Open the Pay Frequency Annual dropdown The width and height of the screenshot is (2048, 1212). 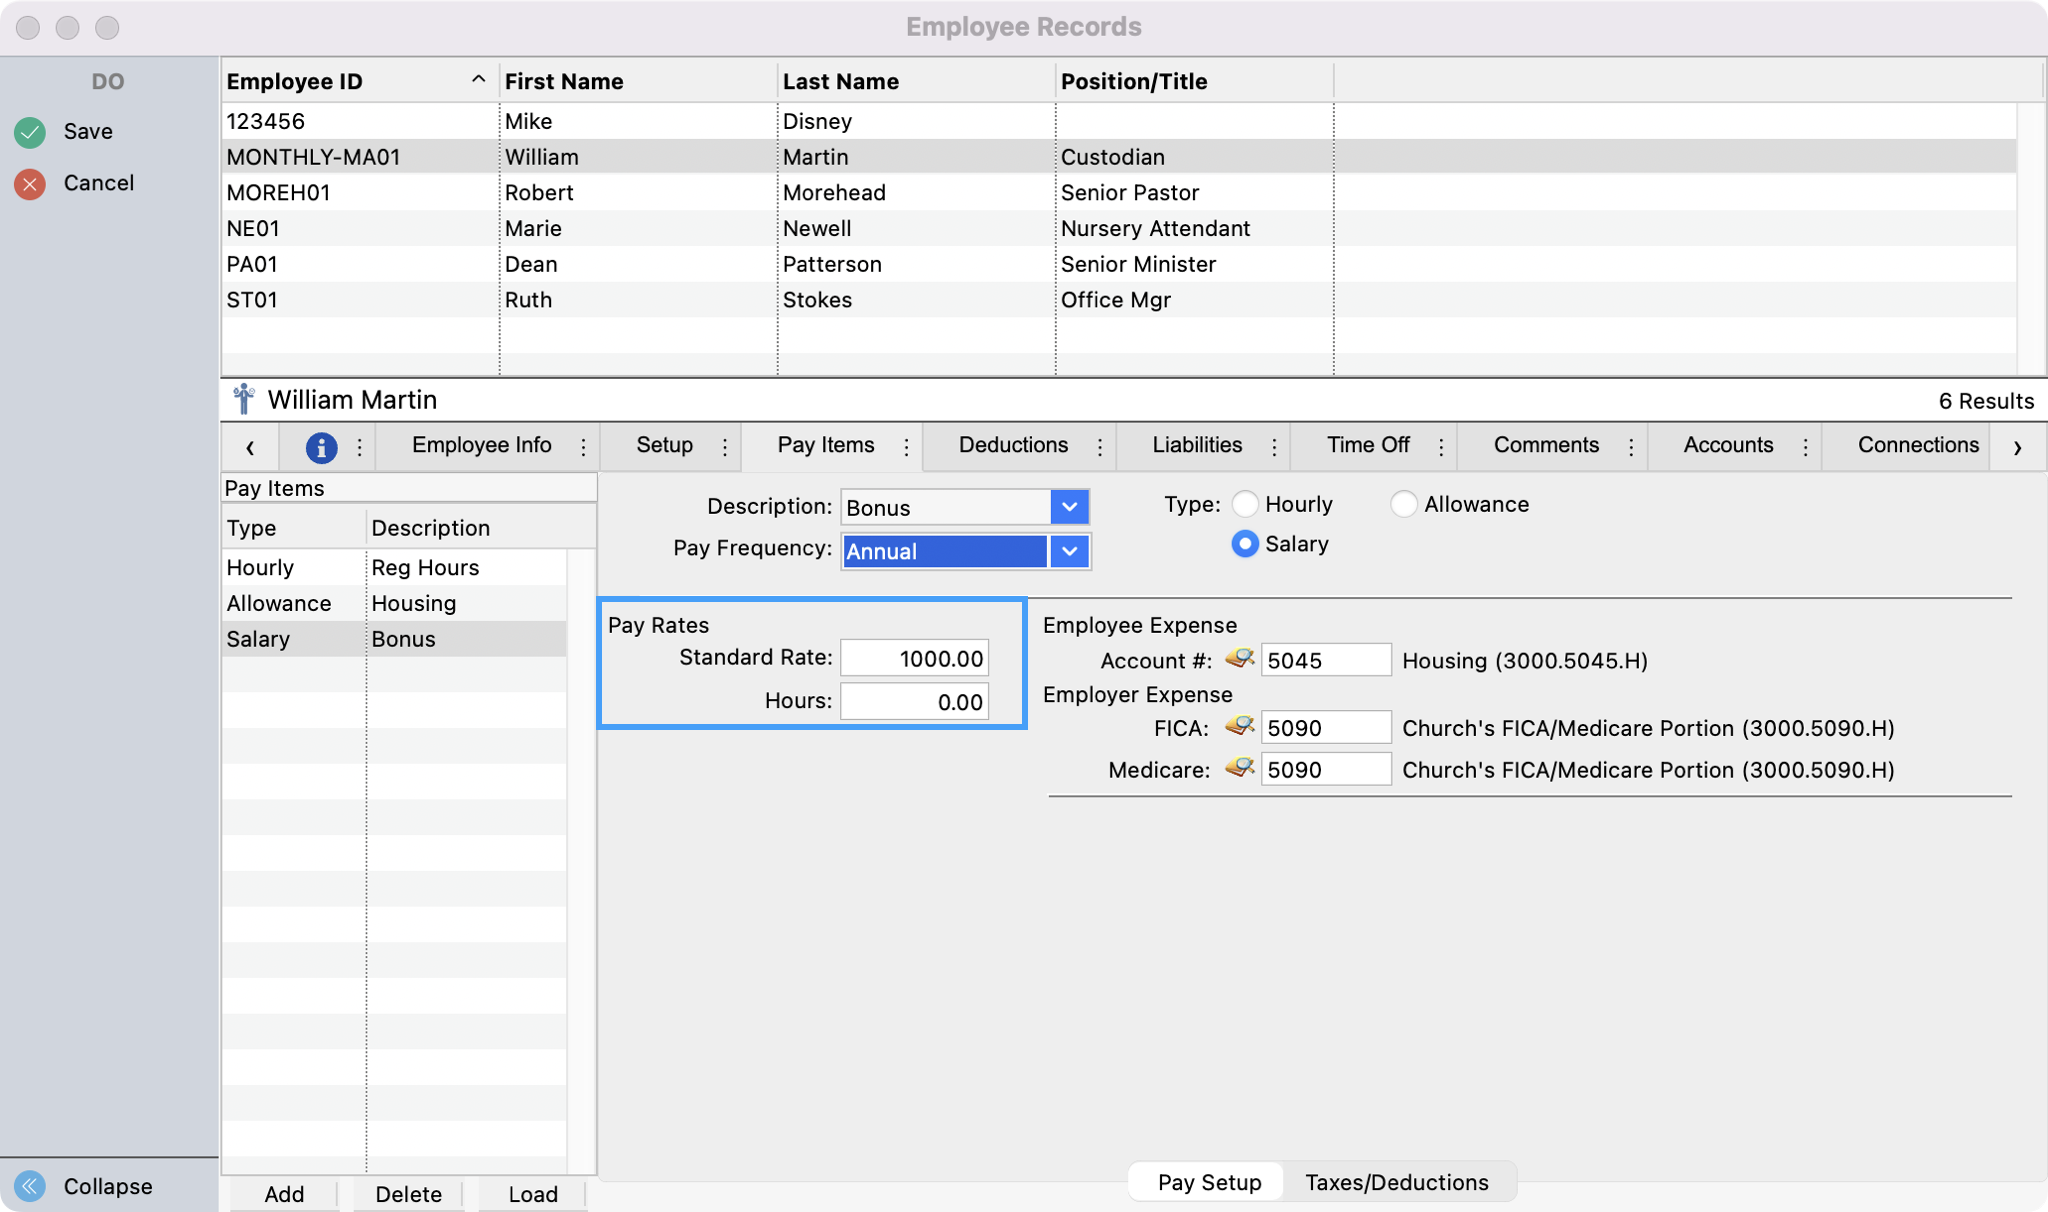pyautogui.click(x=1069, y=551)
